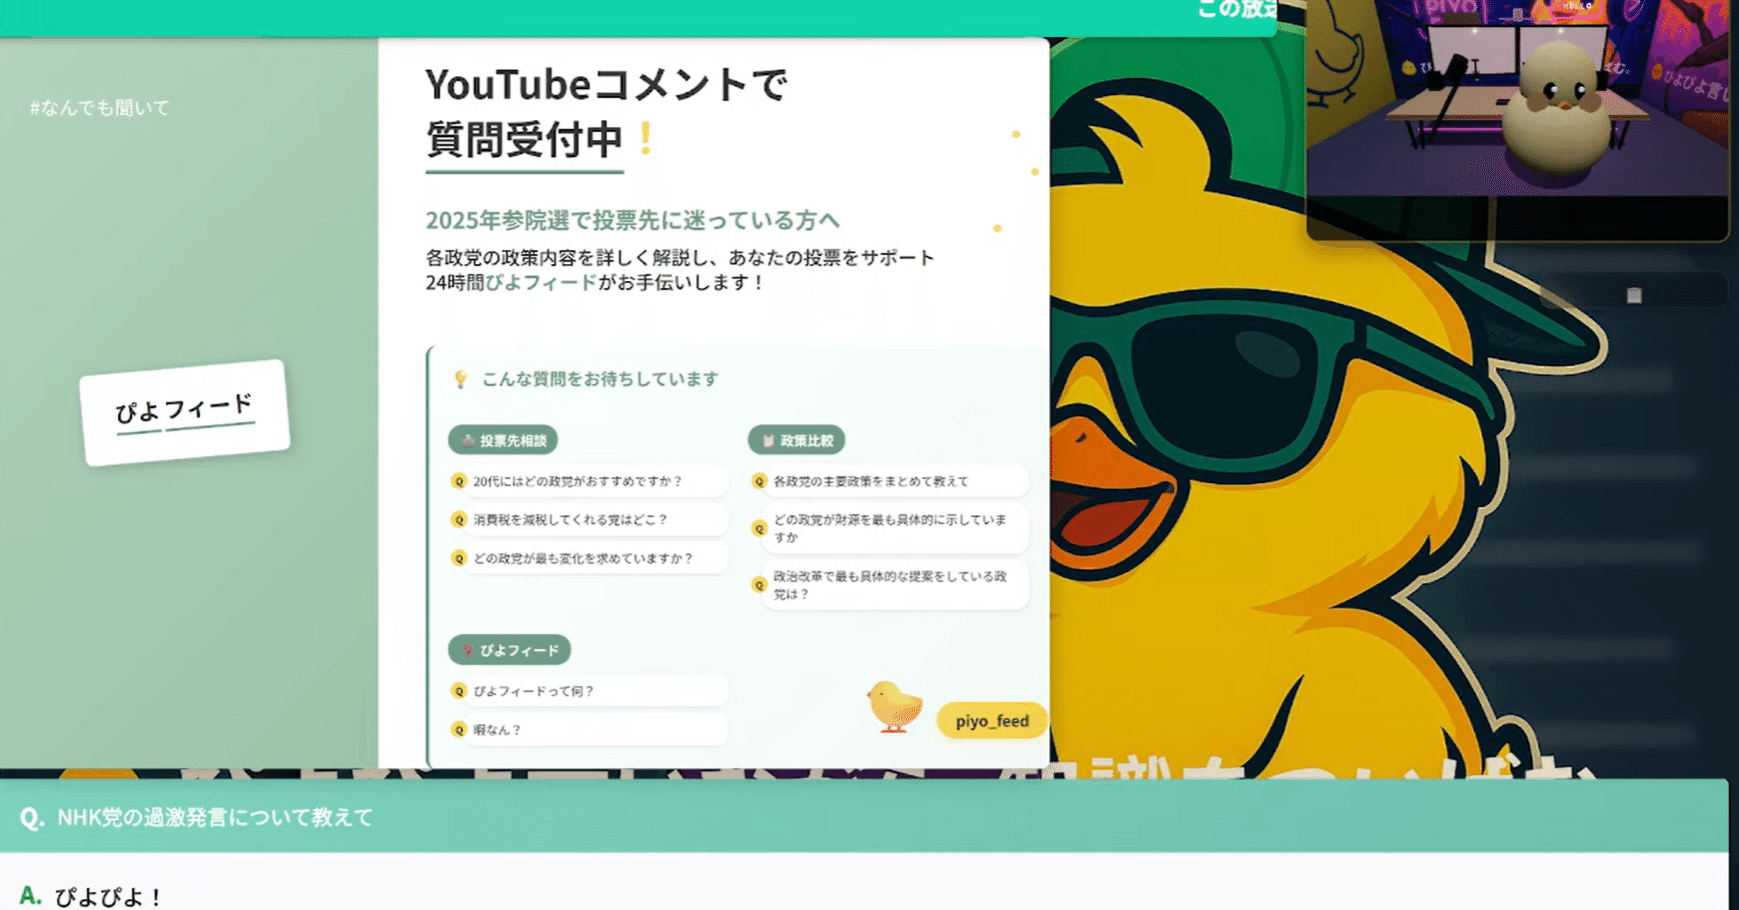
Task: Click the ballot box icon on 投票先相談 badge
Action: coord(470,440)
